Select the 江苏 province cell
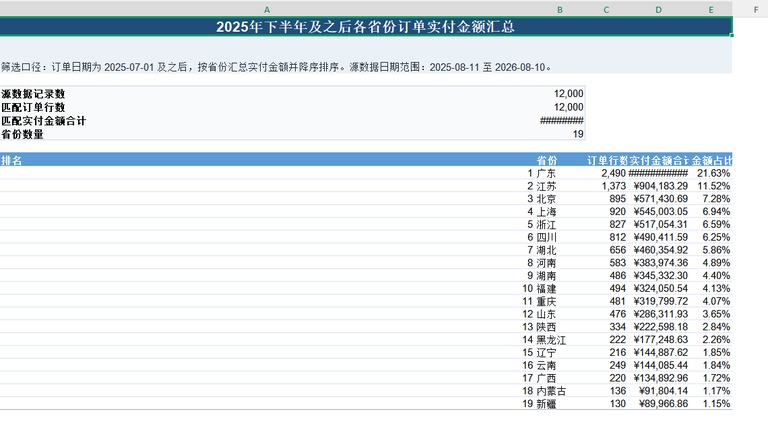The height and width of the screenshot is (428, 768). click(560, 186)
